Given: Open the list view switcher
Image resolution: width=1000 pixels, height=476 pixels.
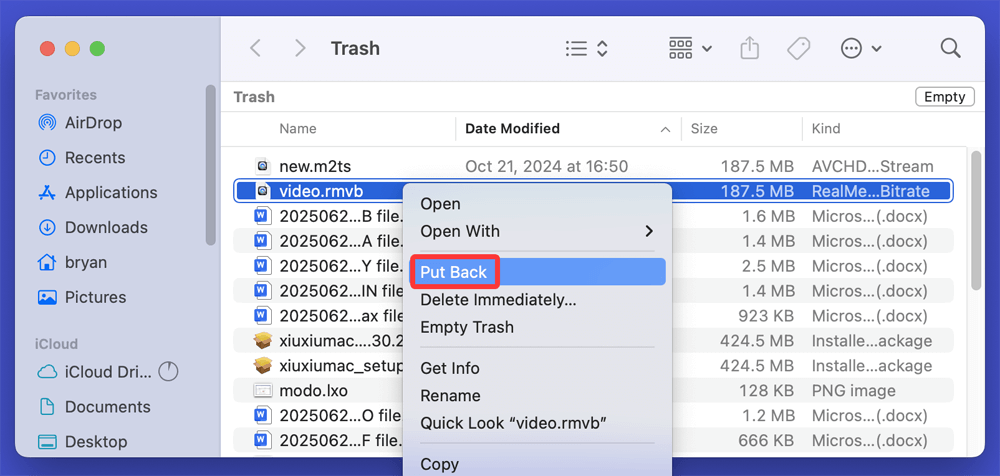Looking at the screenshot, I should coord(587,48).
